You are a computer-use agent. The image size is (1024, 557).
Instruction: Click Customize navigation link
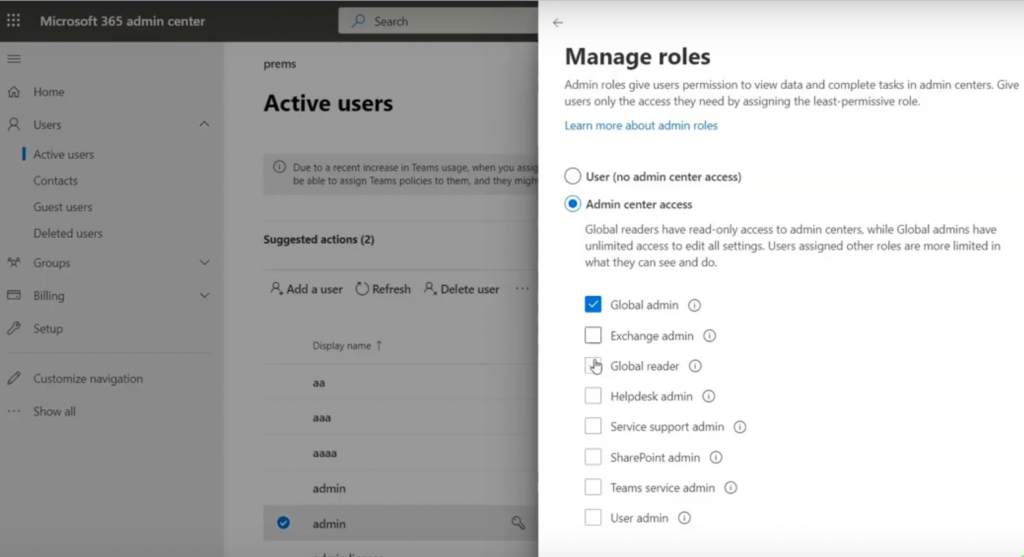[x=88, y=379]
